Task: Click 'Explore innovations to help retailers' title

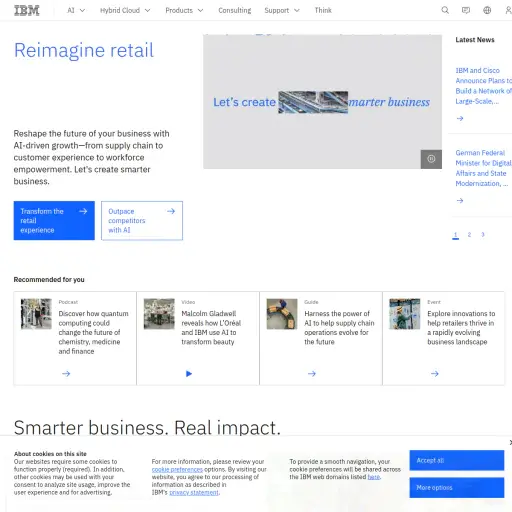Action: tap(461, 328)
